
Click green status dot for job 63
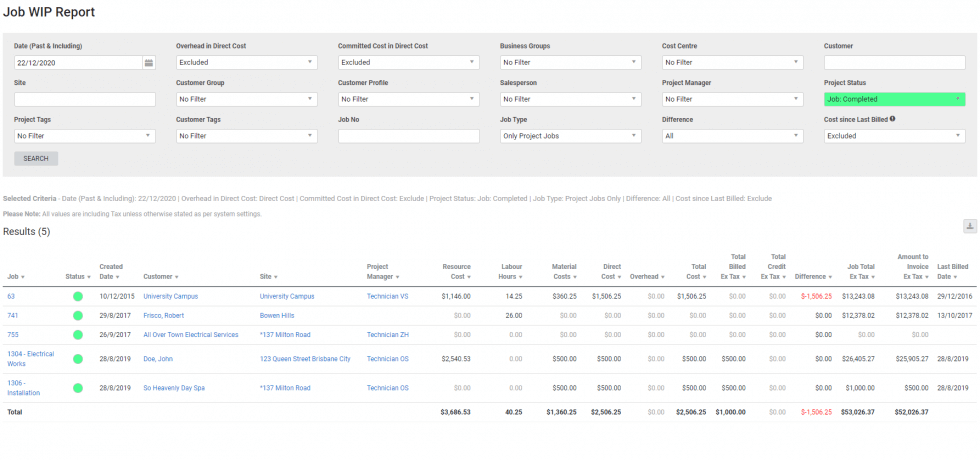pyautogui.click(x=78, y=297)
